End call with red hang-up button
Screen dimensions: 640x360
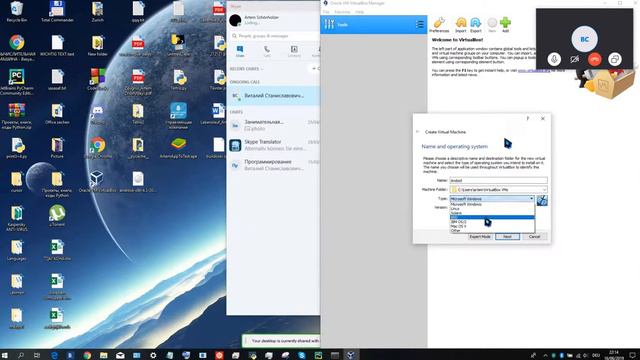click(595, 59)
